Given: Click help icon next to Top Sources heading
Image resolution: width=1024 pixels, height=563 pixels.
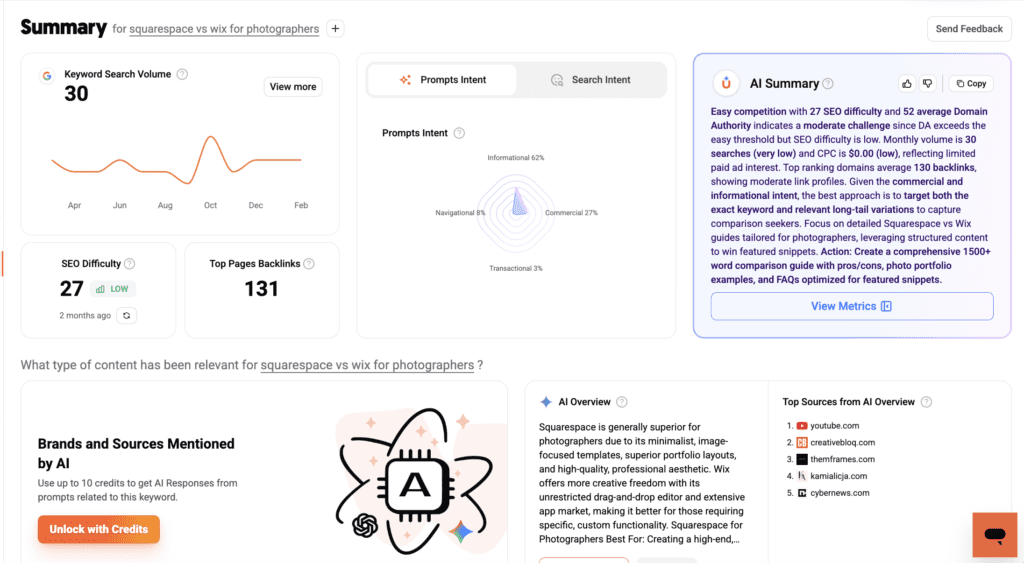Looking at the screenshot, I should point(926,402).
